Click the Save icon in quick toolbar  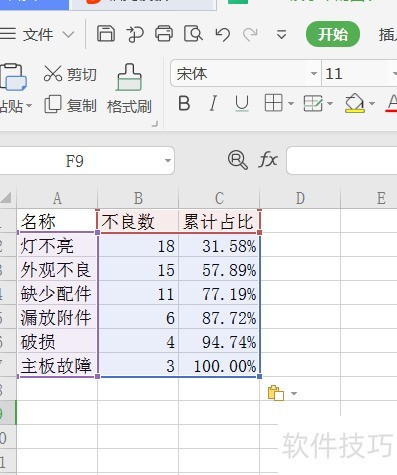106,34
